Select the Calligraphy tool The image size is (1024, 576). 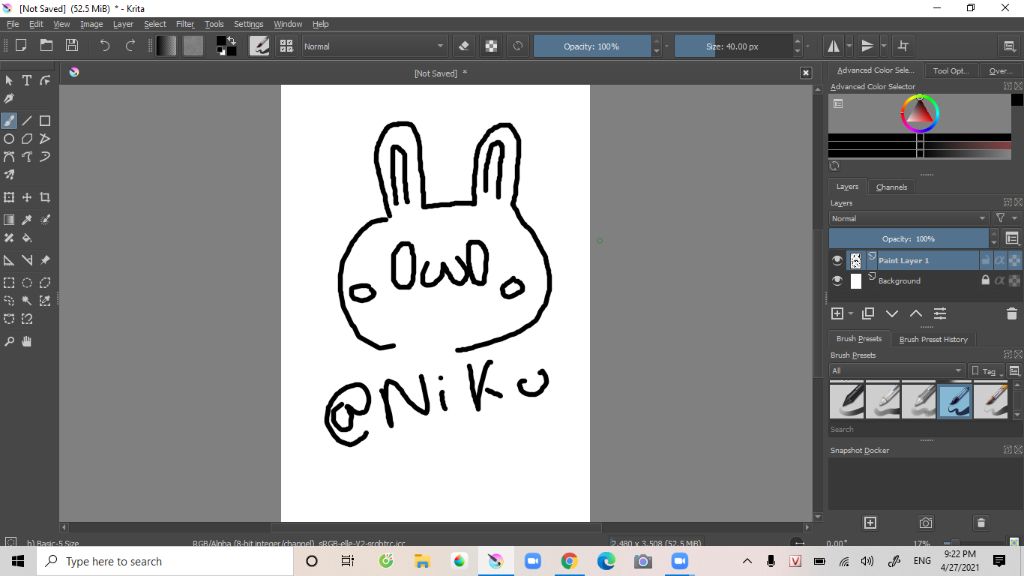click(9, 99)
